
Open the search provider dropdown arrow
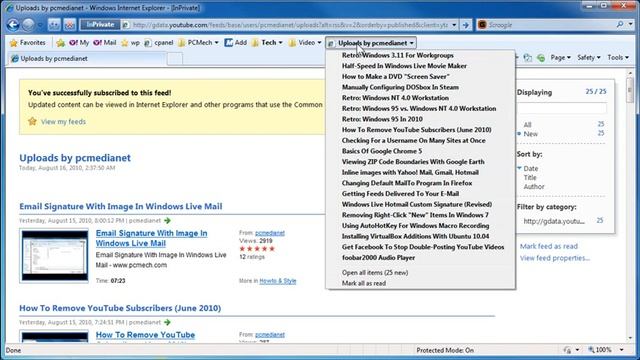coord(630,24)
